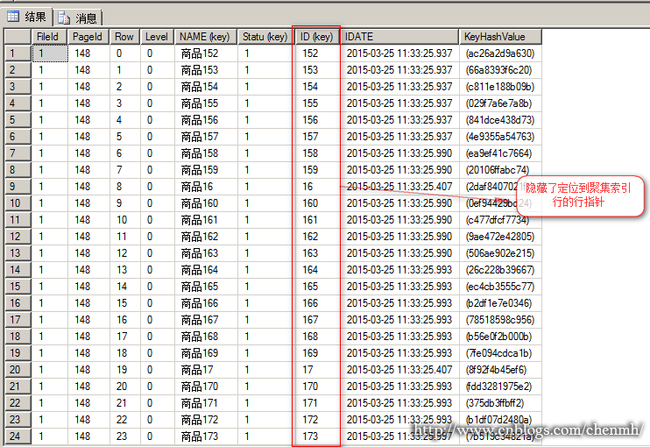Click the KeyHashValue cell (4e9355a54763)
650x447 pixels.
[500, 136]
